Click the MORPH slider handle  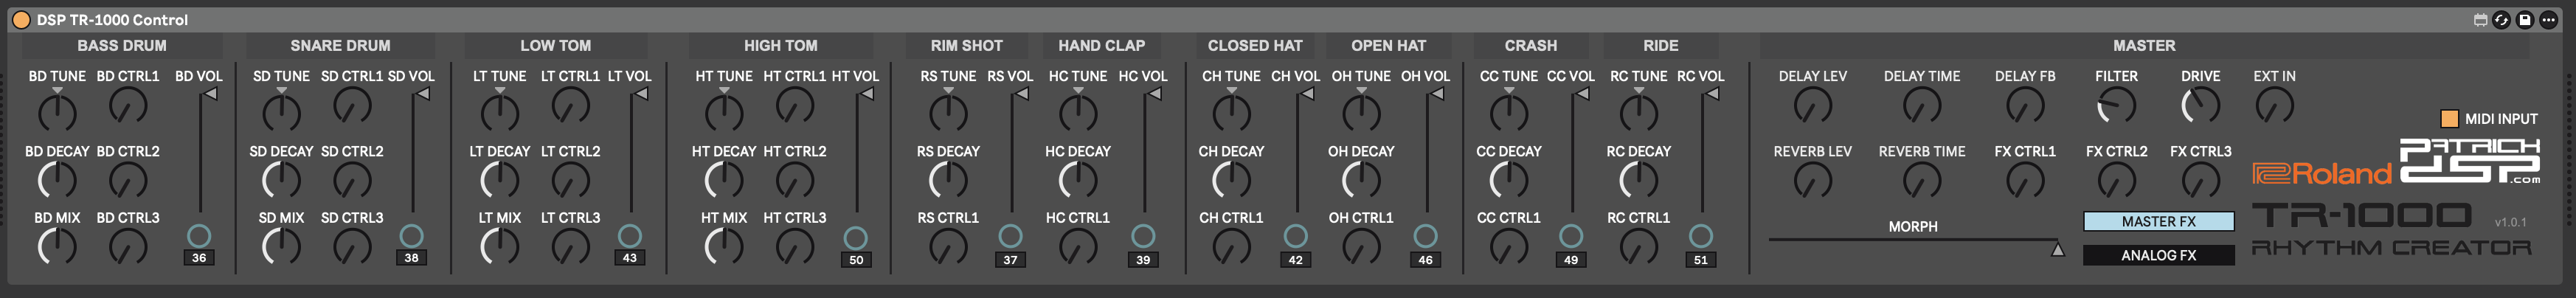(2057, 249)
